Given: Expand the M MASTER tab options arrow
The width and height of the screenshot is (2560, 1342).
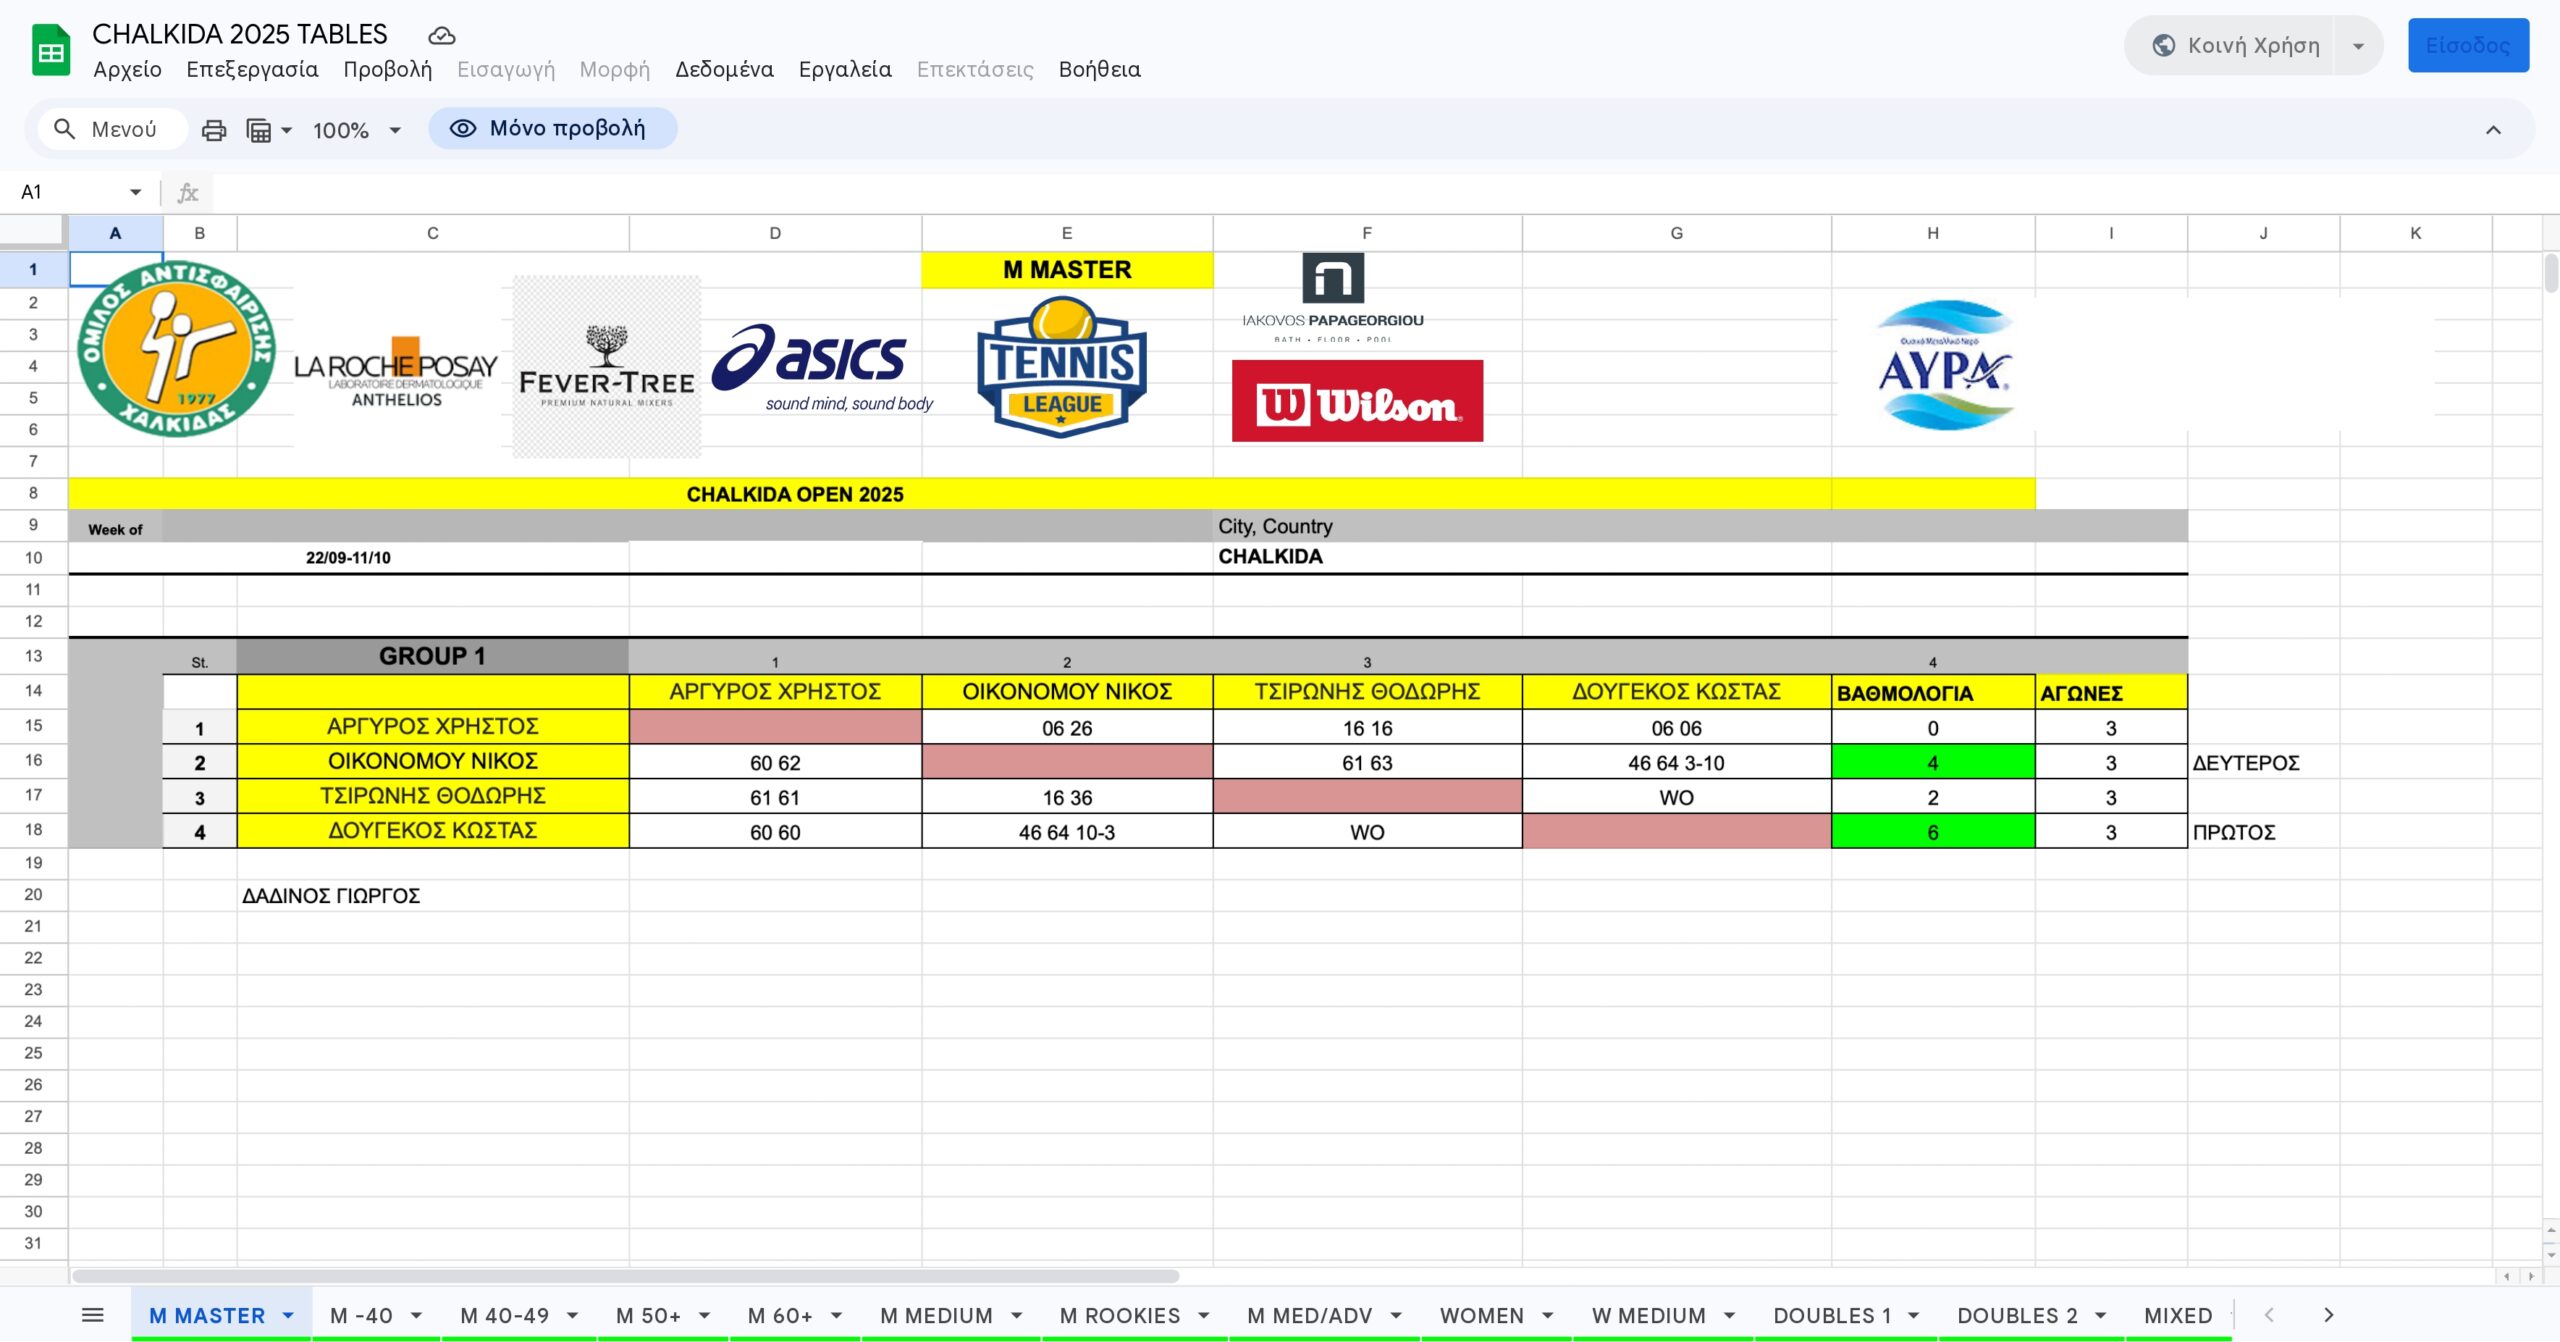Looking at the screenshot, I should 288,1315.
